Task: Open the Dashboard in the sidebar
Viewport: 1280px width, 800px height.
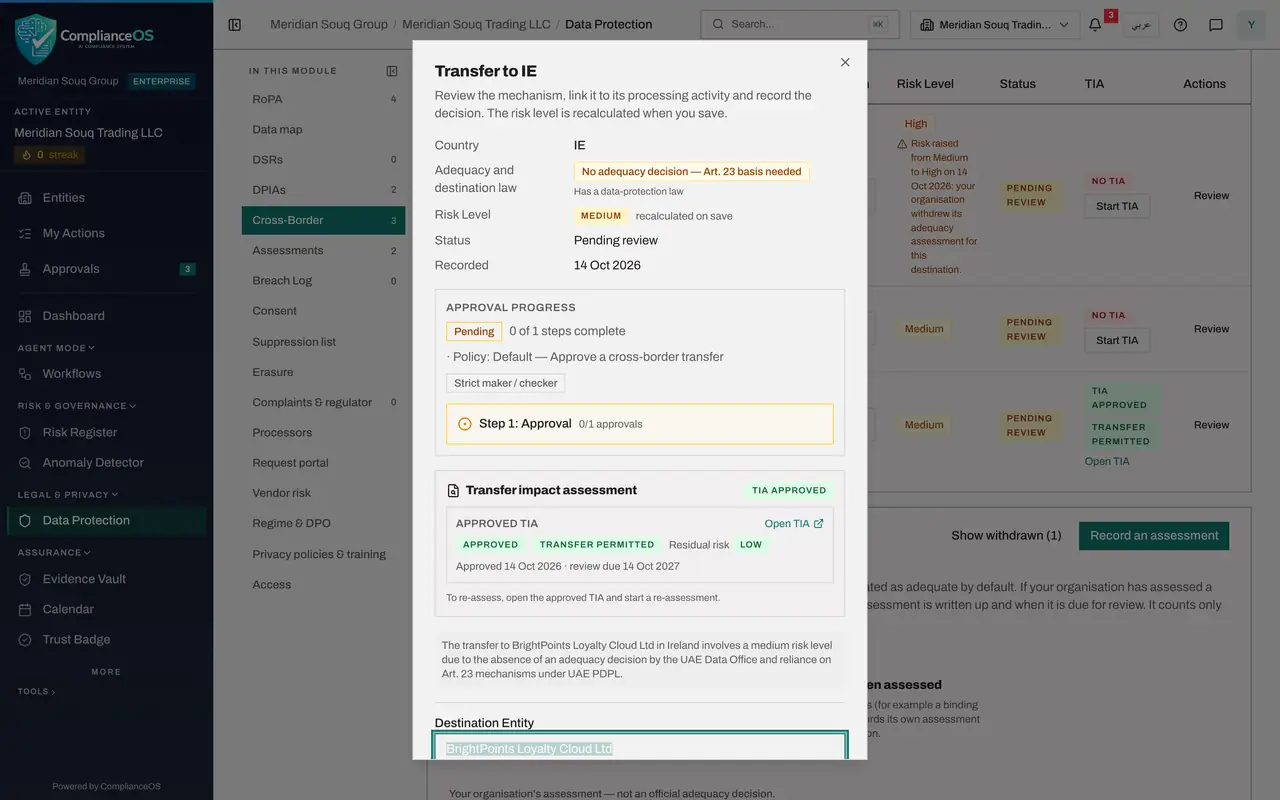Action: coord(106,316)
